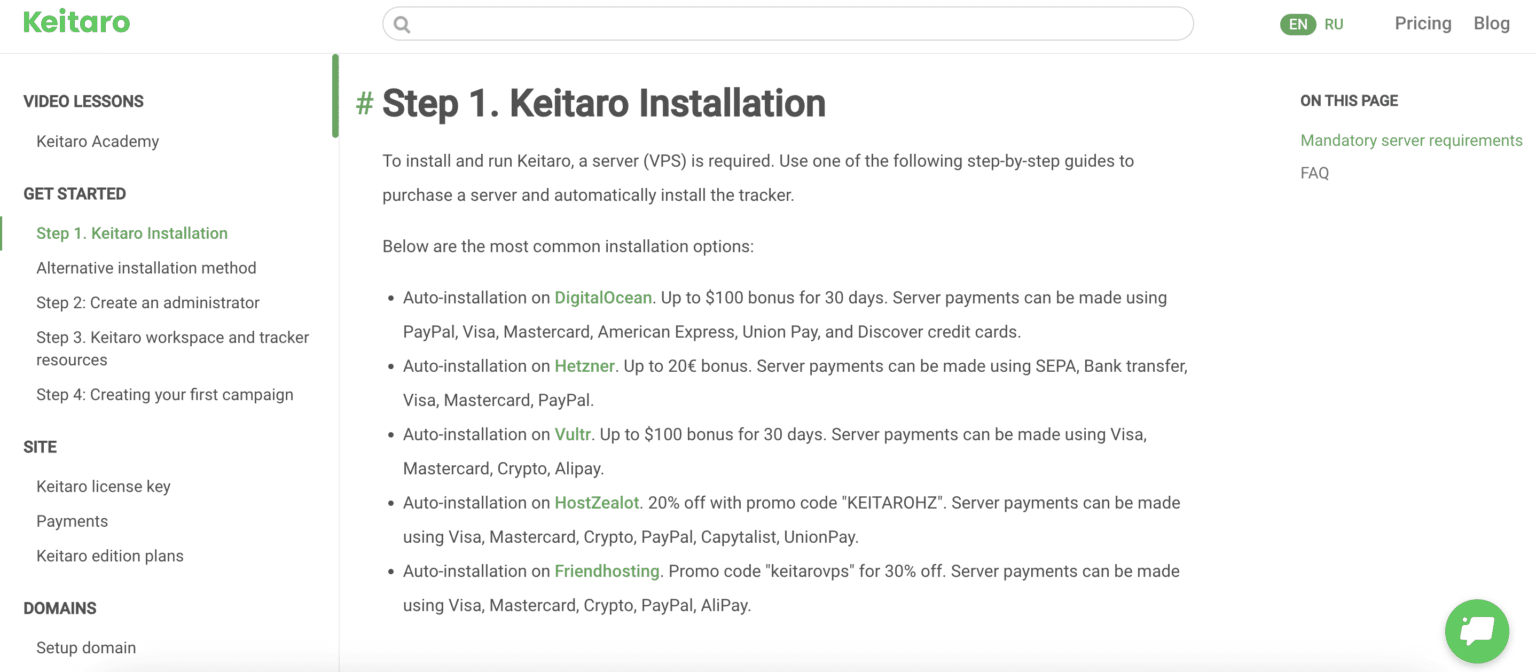Open the green chat widget icon
The height and width of the screenshot is (672, 1536).
pos(1477,631)
